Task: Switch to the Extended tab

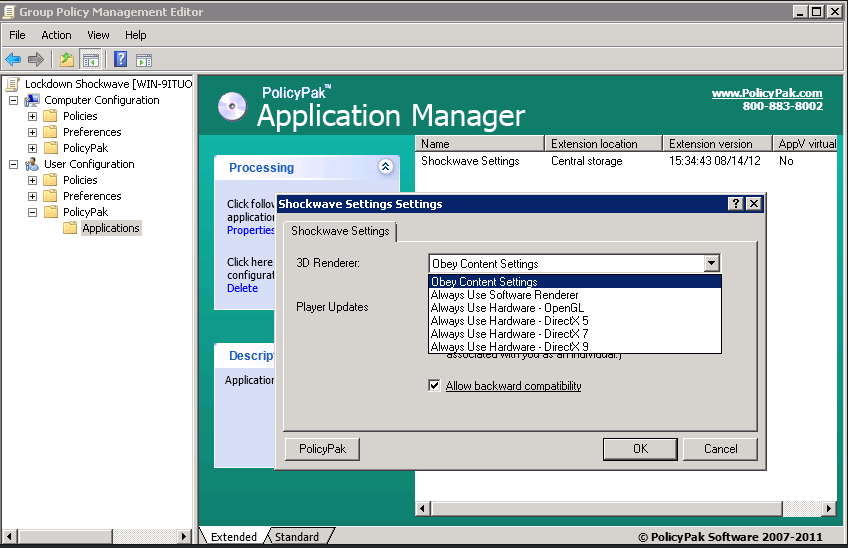Action: 233,536
